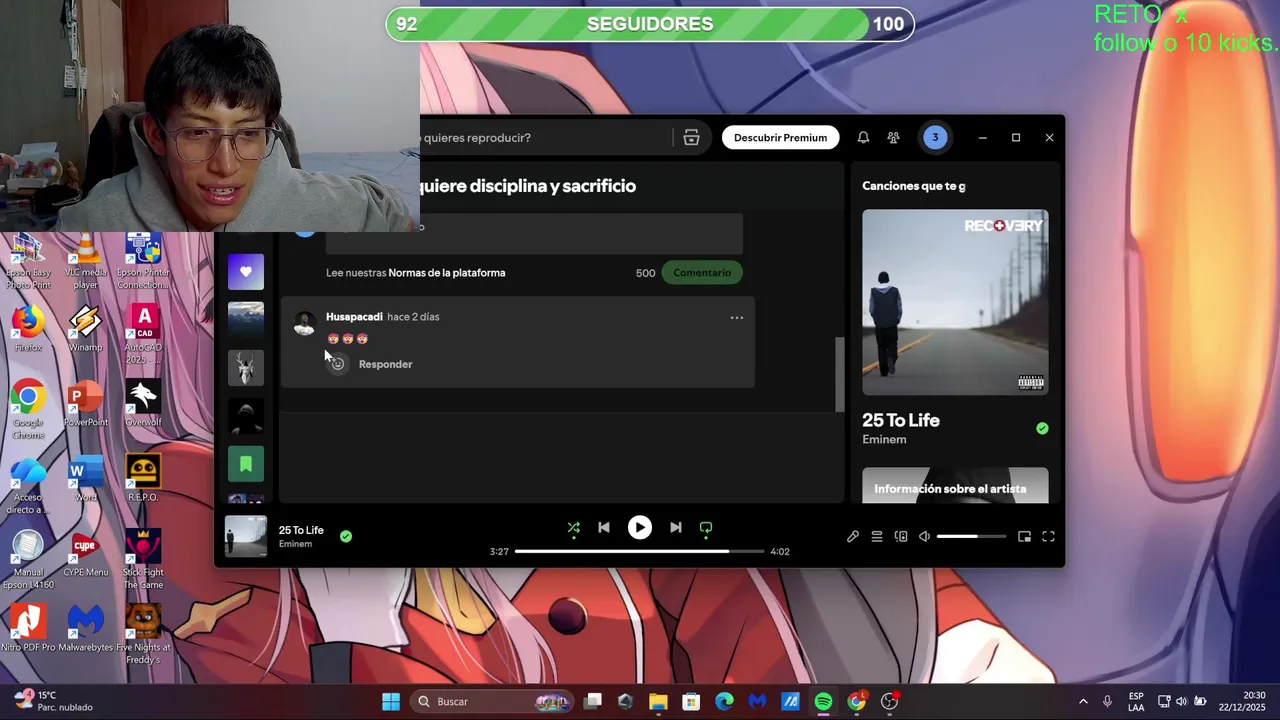Image resolution: width=1280 pixels, height=720 pixels.
Task: Click now playing thumbnail in player bar
Action: click(x=246, y=536)
